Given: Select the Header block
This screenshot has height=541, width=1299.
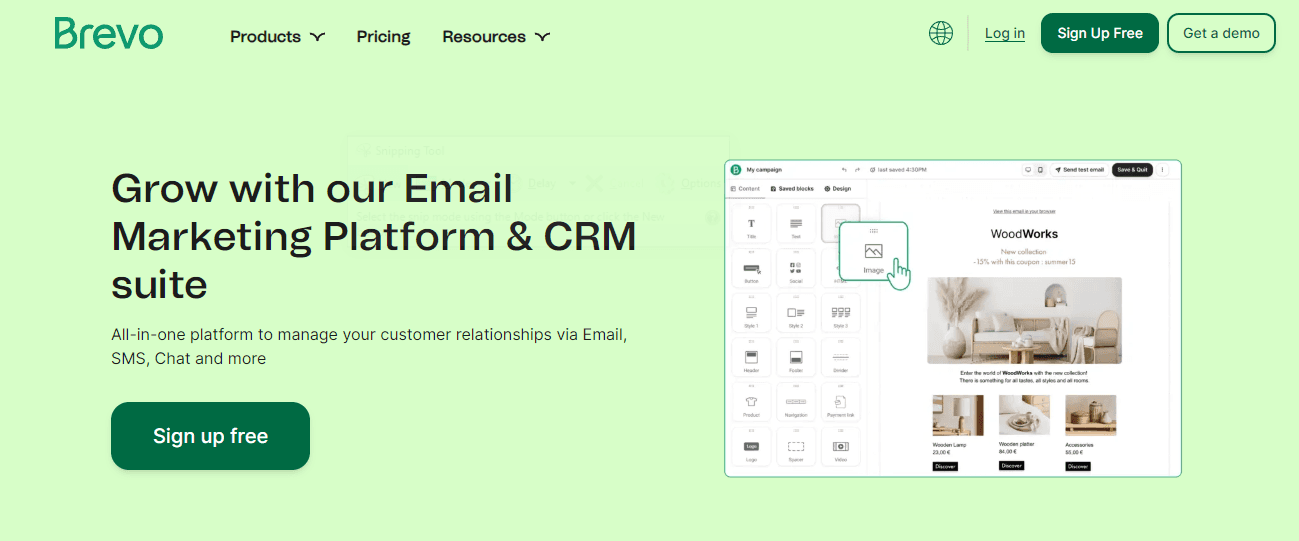Looking at the screenshot, I should [751, 357].
